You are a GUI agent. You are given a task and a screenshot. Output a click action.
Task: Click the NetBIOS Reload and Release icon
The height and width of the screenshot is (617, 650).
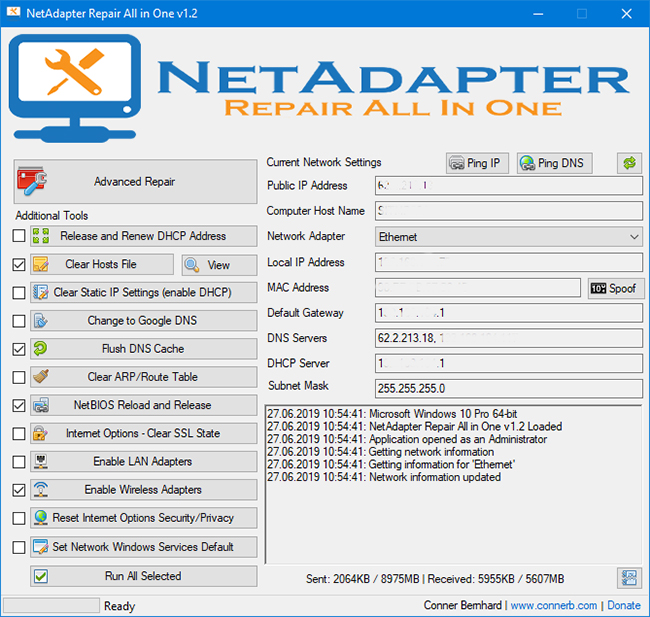click(41, 405)
